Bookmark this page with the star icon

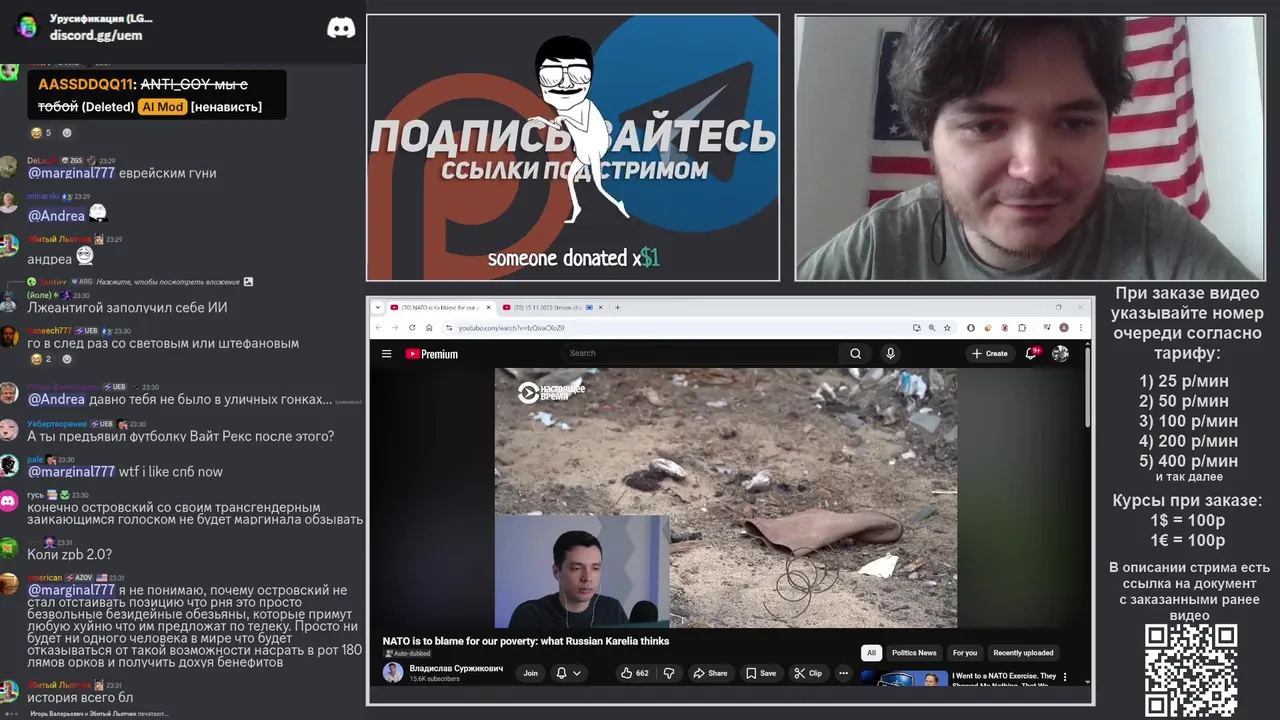(x=947, y=327)
